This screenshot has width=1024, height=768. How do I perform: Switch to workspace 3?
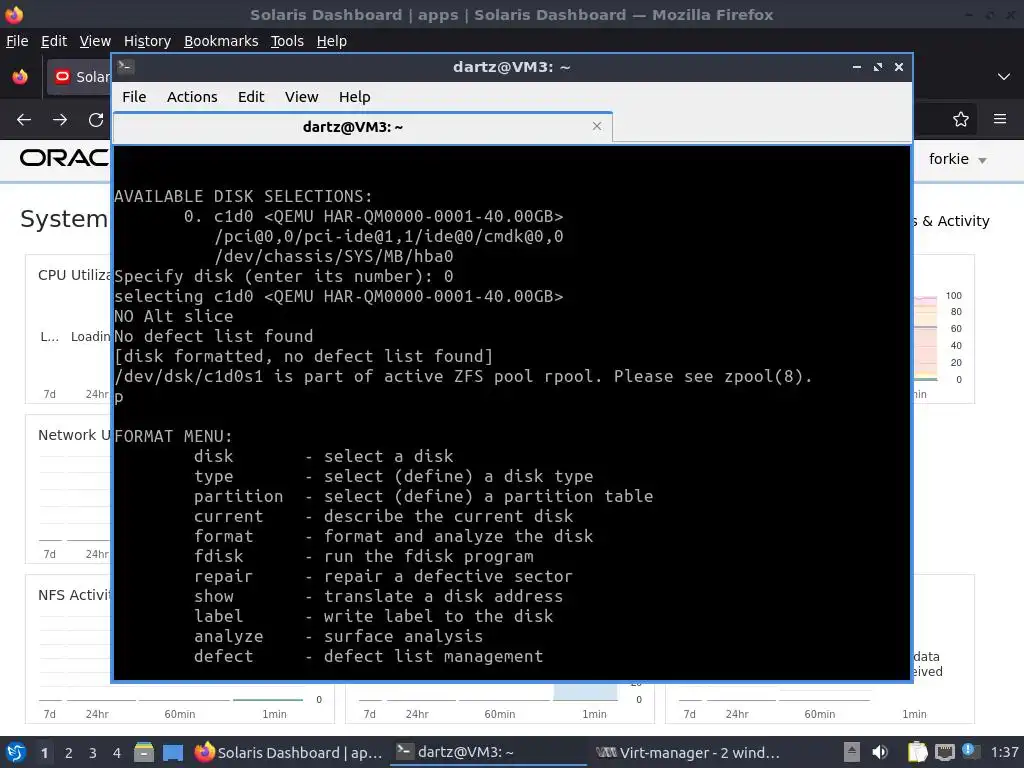93,753
